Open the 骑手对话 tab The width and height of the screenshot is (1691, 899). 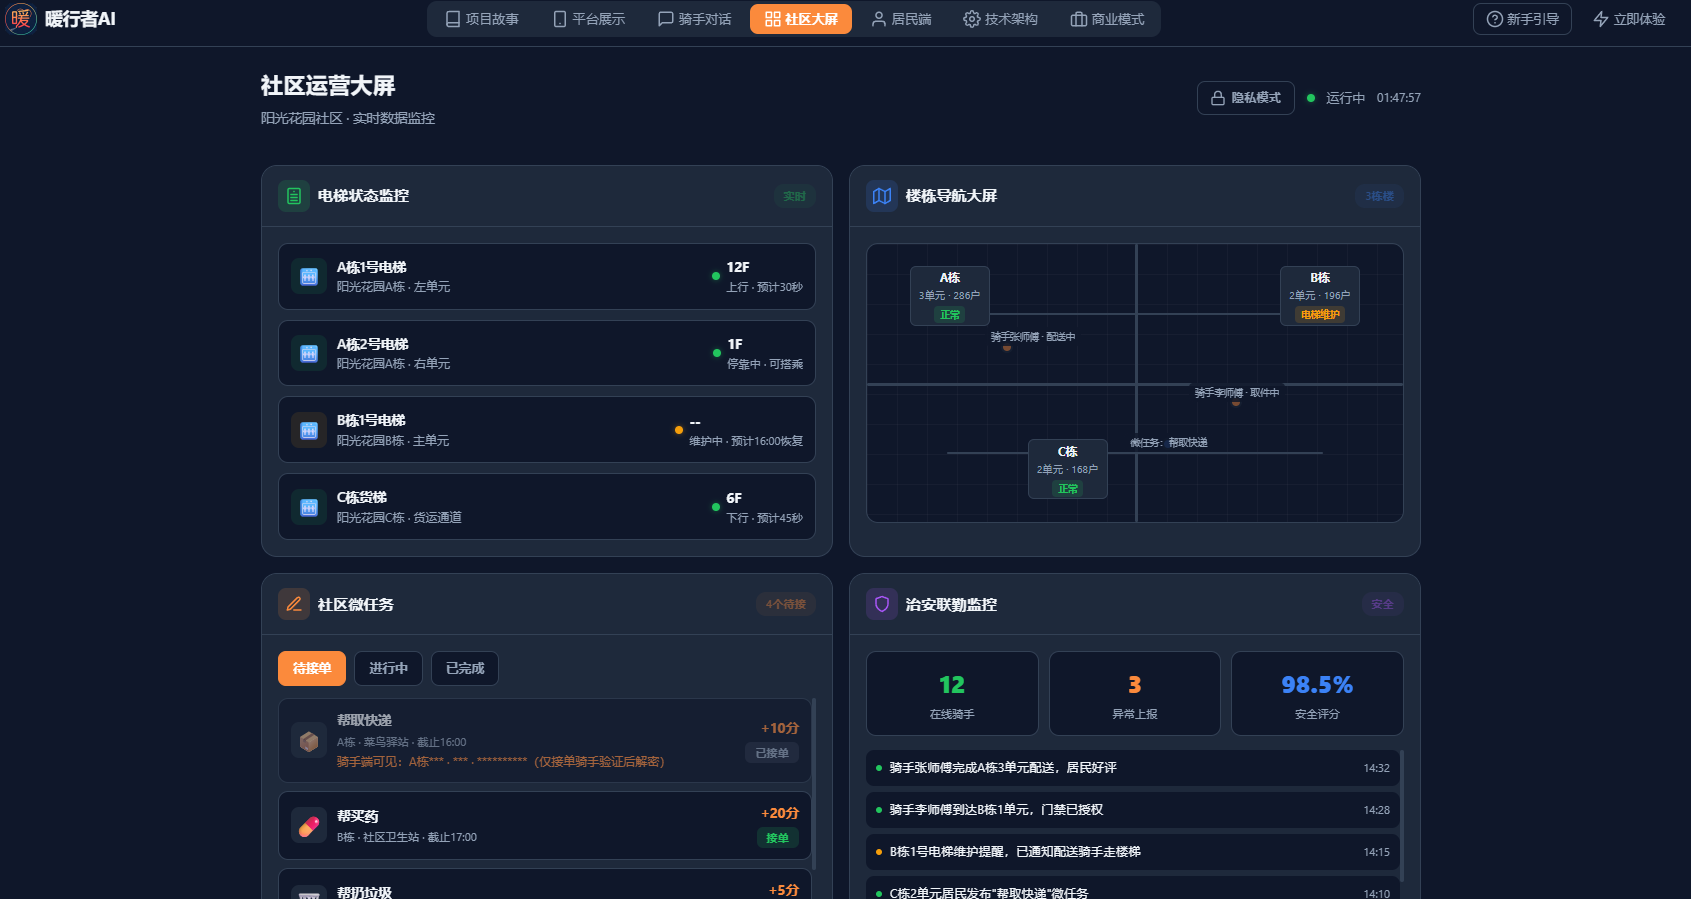(x=695, y=19)
